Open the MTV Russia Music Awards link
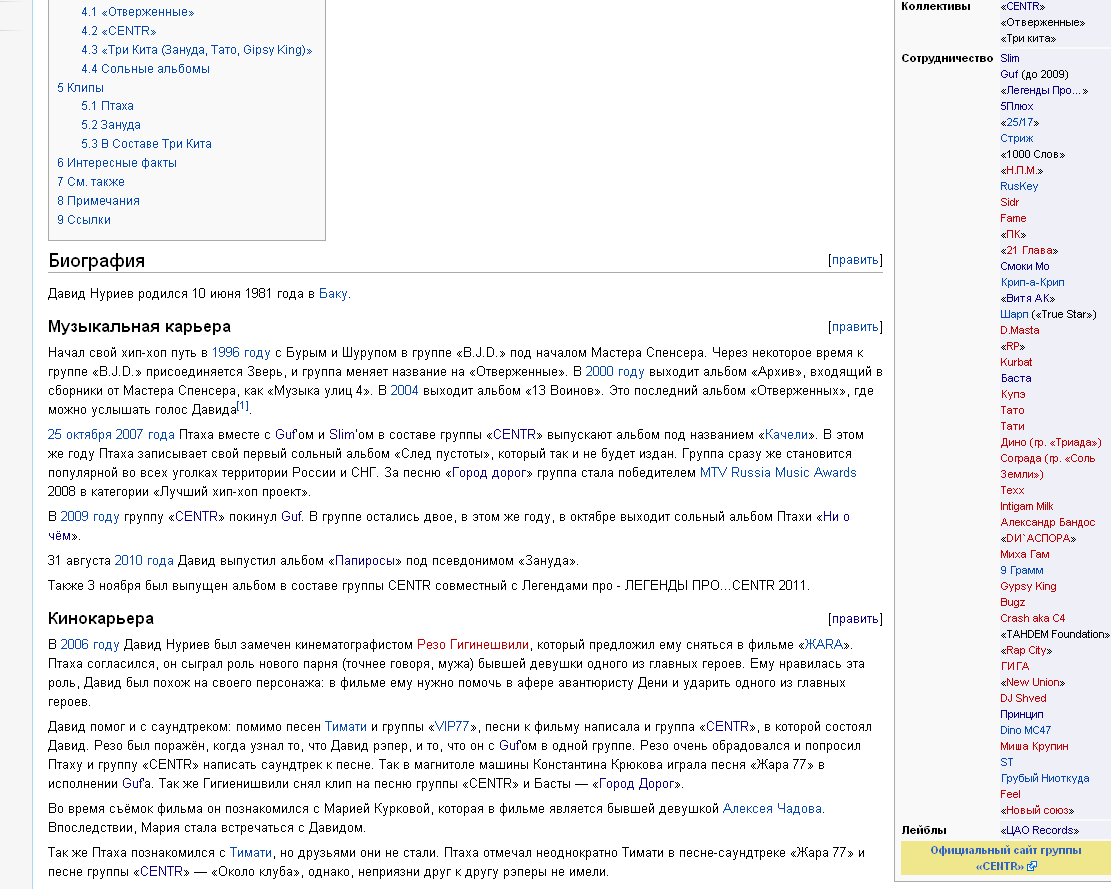The height and width of the screenshot is (889, 1111). 778,472
